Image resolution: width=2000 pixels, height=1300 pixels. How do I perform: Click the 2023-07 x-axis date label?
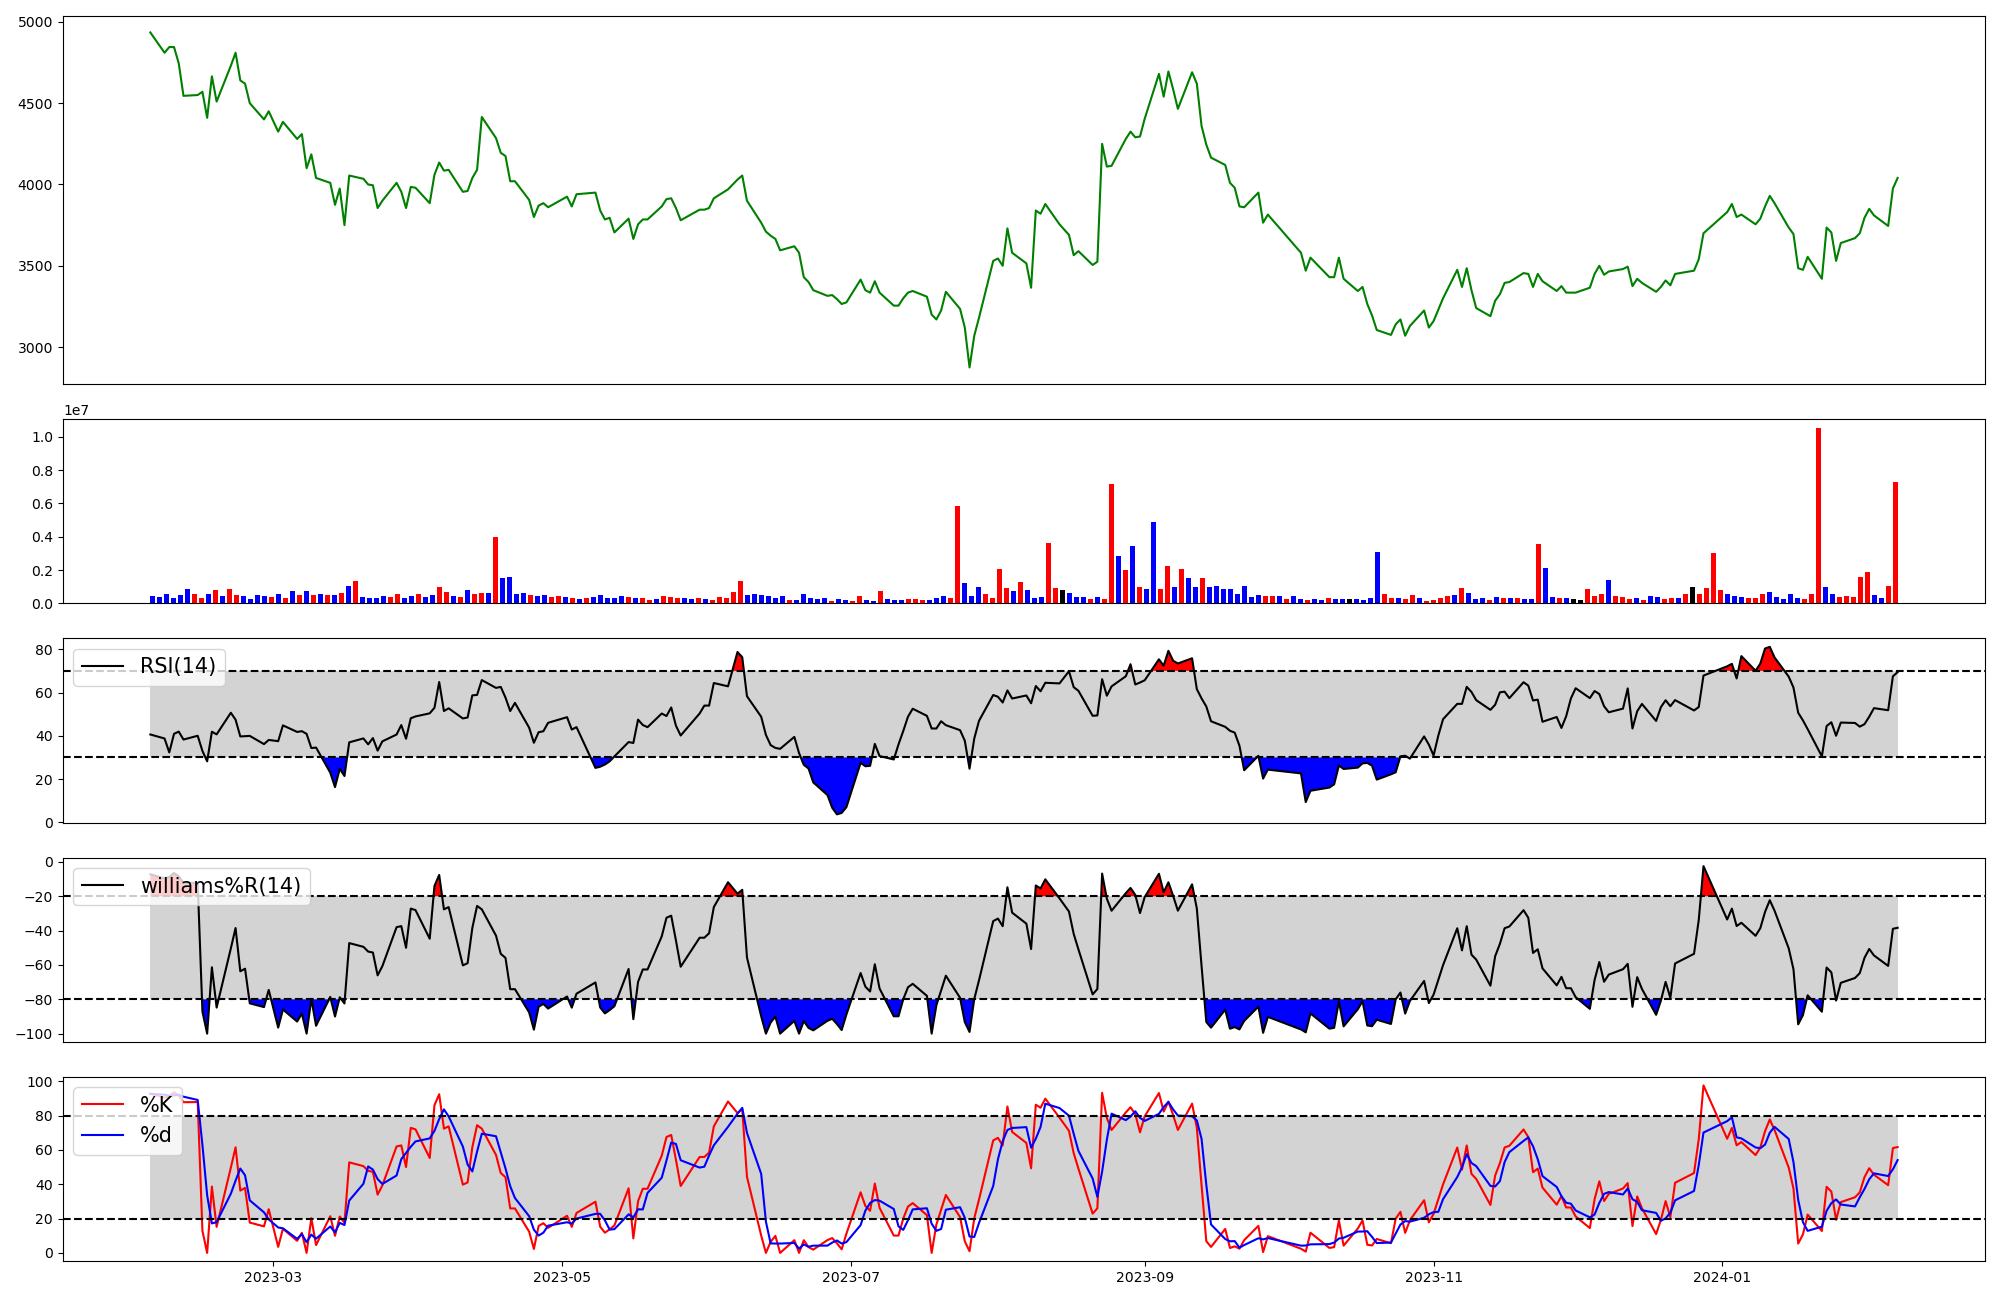pos(851,1277)
